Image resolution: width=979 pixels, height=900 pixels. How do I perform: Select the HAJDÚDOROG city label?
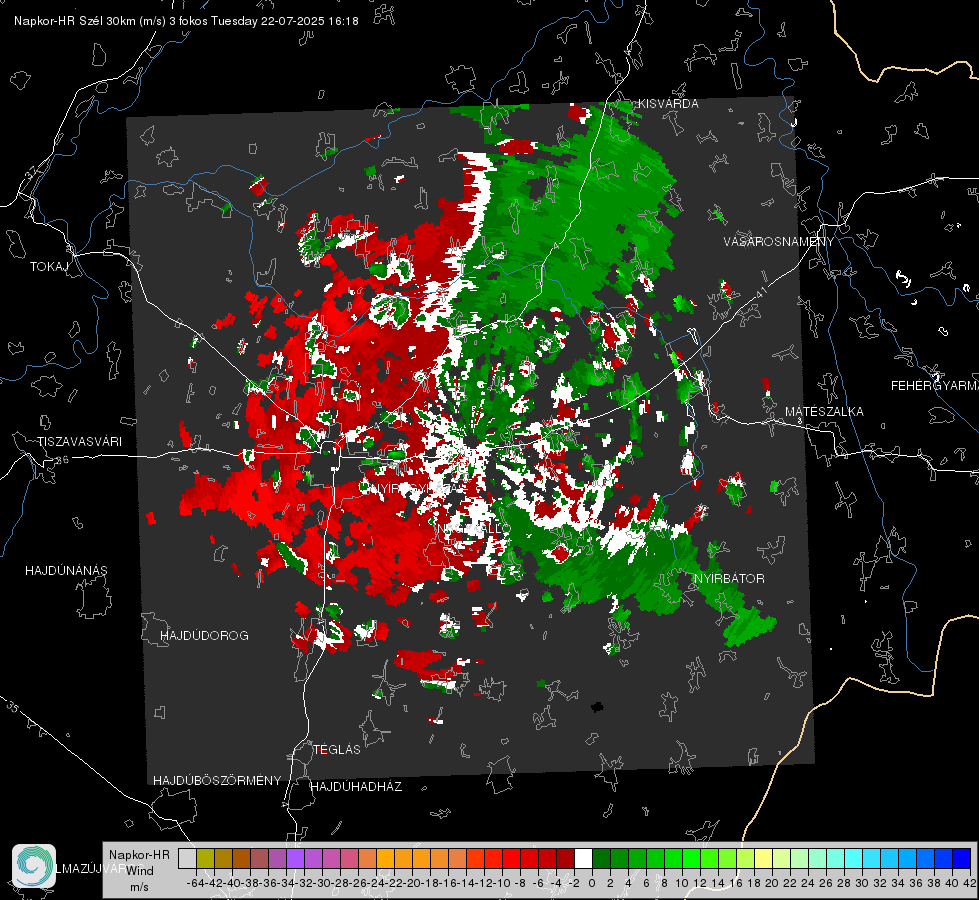[204, 635]
